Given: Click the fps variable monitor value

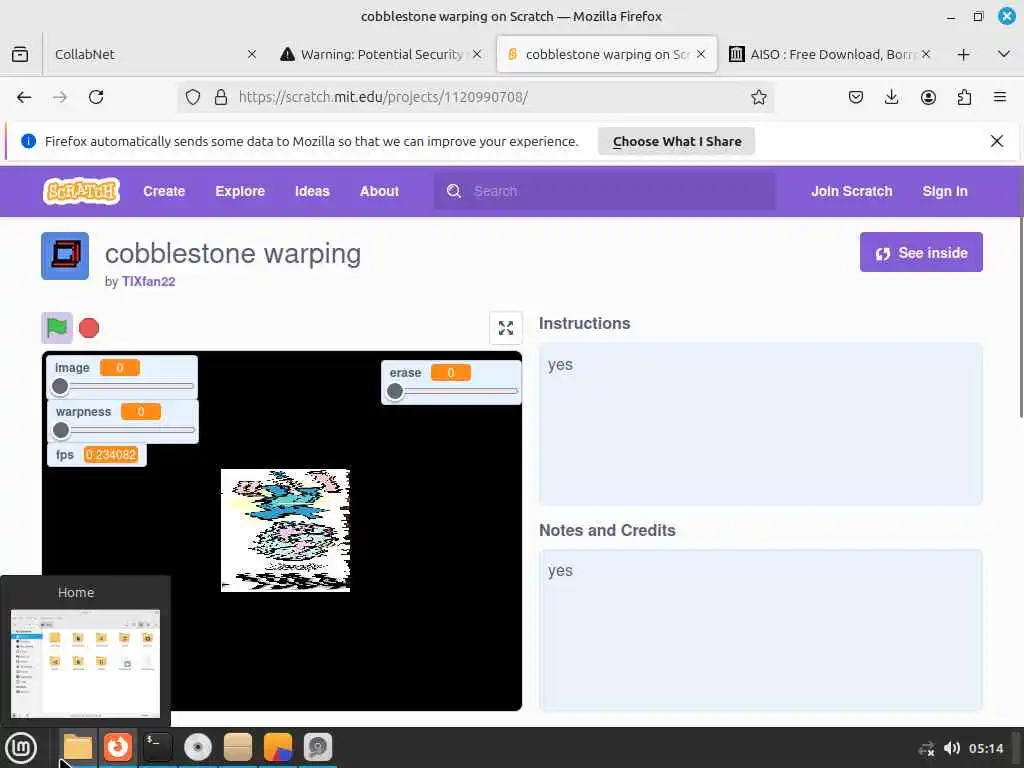Looking at the screenshot, I should (111, 455).
